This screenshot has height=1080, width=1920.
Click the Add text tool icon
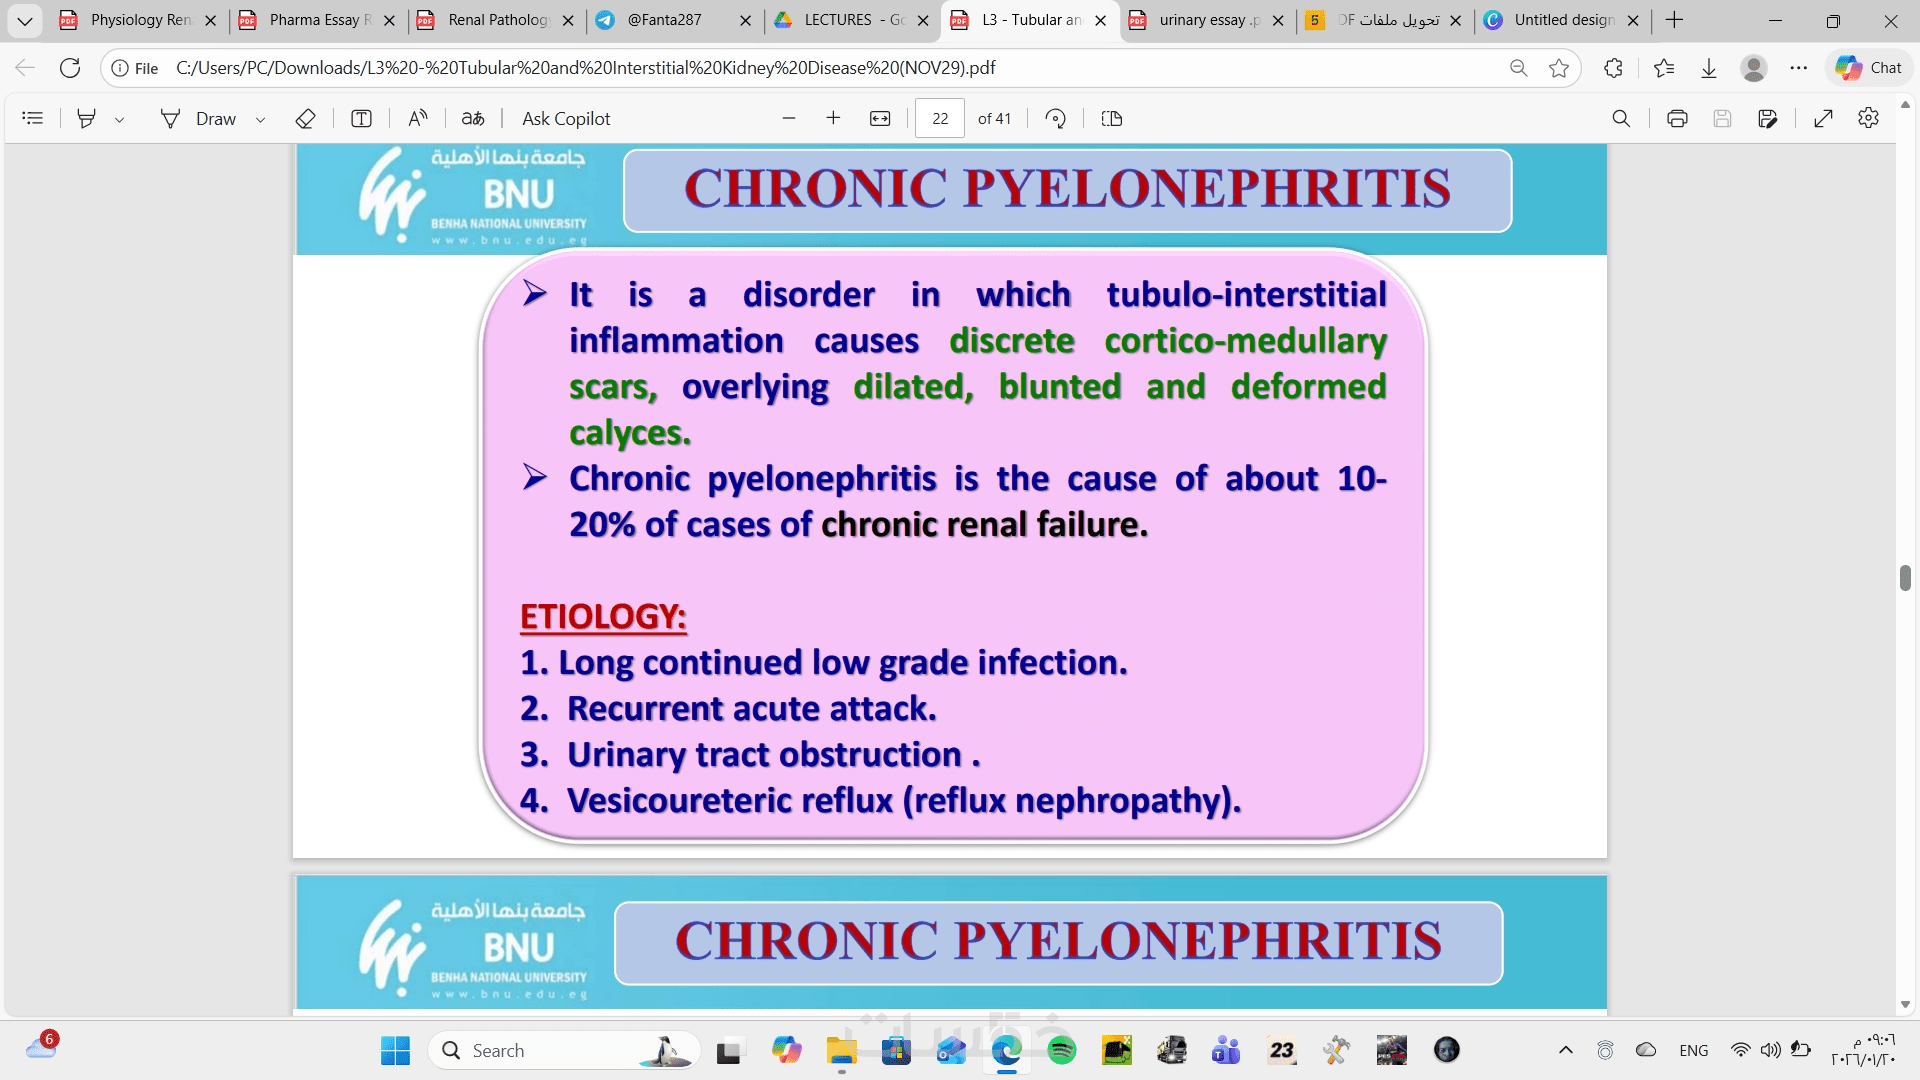click(361, 118)
